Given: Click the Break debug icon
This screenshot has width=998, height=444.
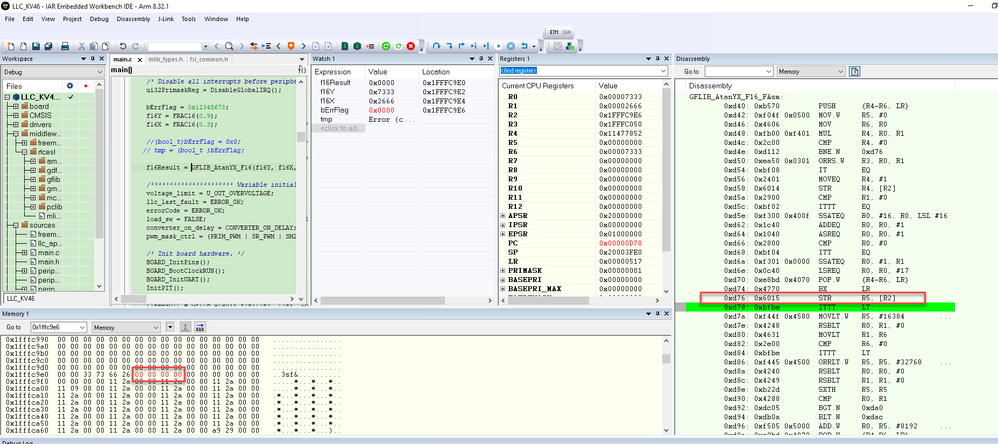Looking at the screenshot, I should (511, 46).
